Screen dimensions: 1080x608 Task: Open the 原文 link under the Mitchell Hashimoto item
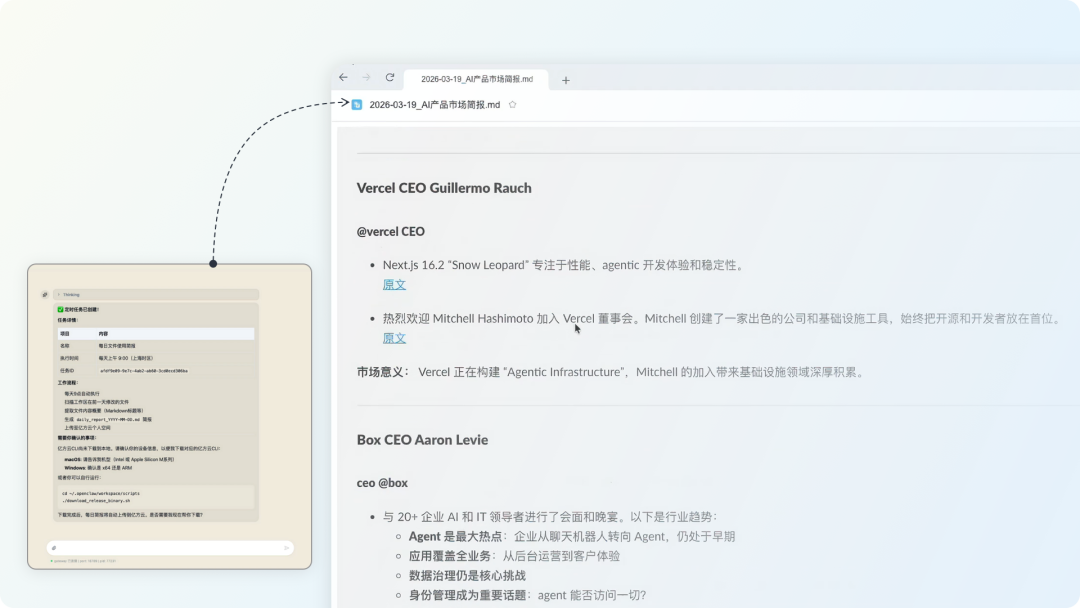click(394, 338)
